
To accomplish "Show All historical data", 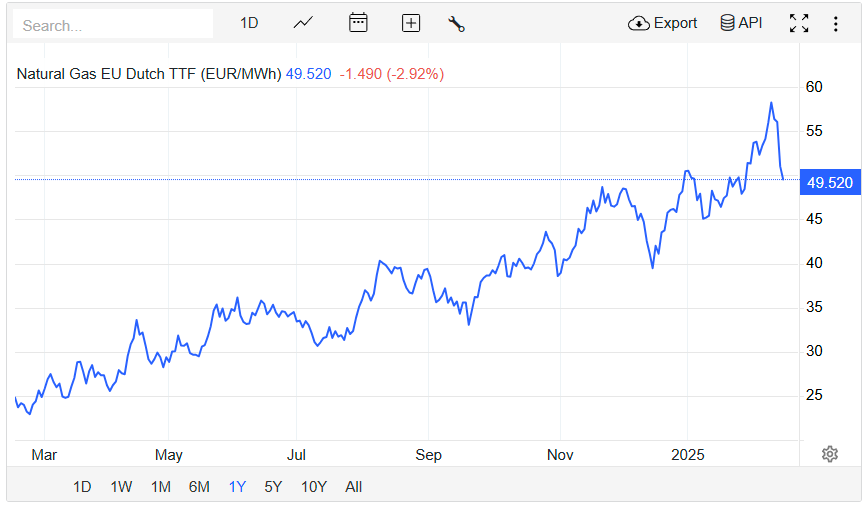I will click(353, 487).
